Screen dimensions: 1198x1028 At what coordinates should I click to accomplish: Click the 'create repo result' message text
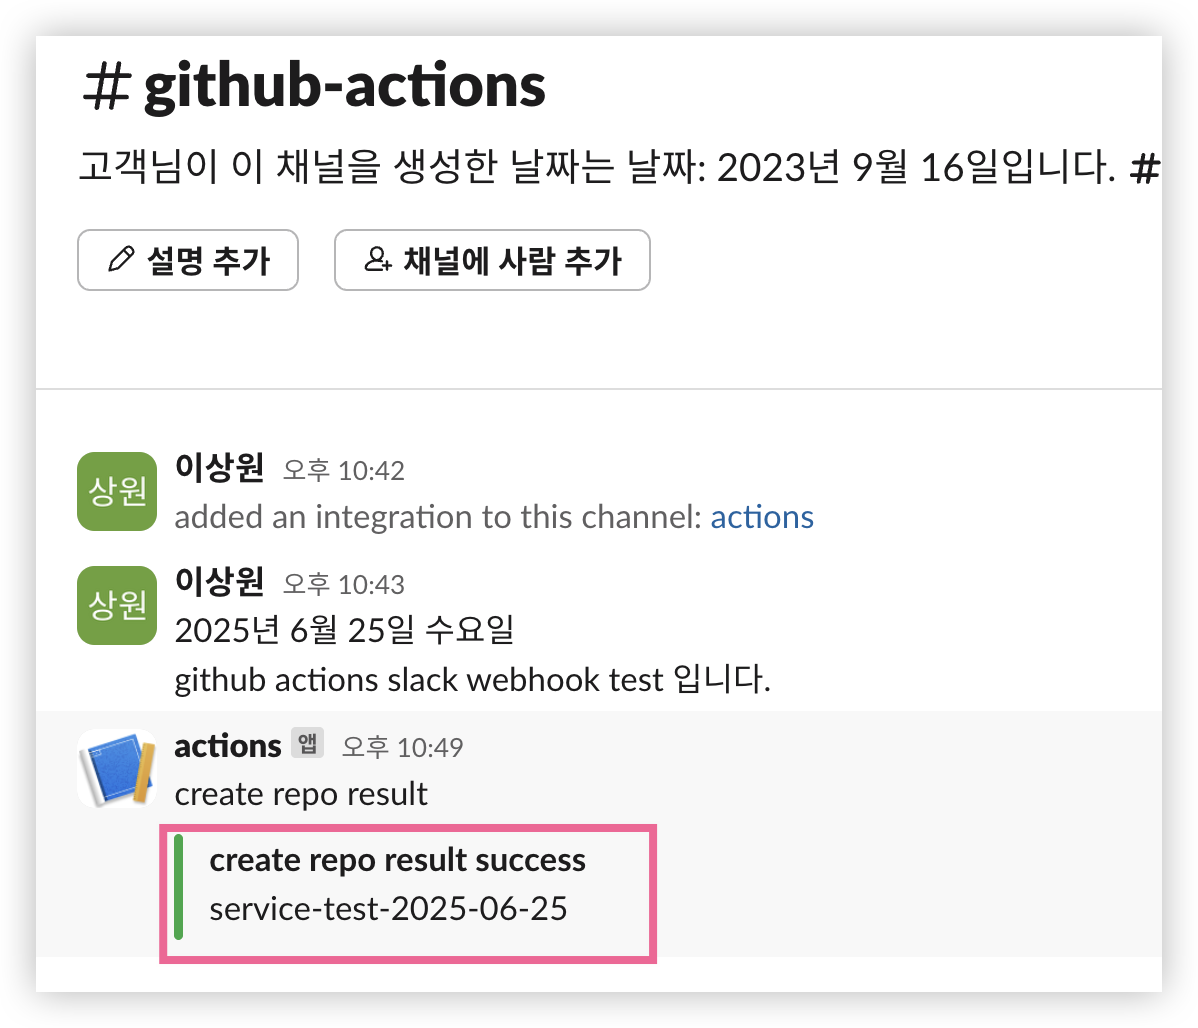click(301, 794)
